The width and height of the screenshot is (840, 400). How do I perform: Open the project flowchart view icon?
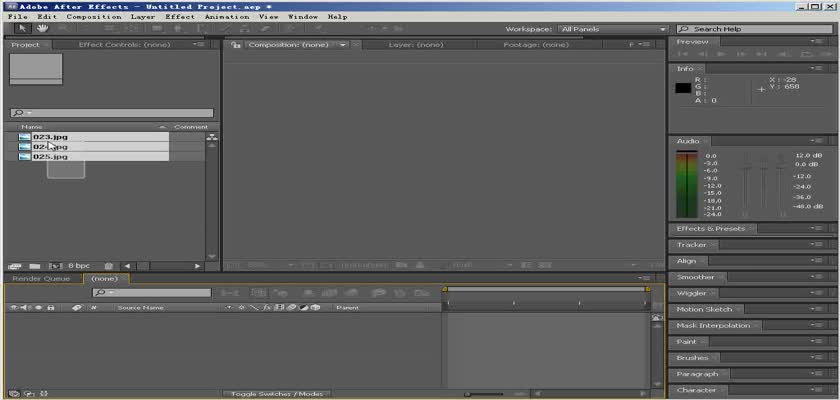tap(212, 137)
